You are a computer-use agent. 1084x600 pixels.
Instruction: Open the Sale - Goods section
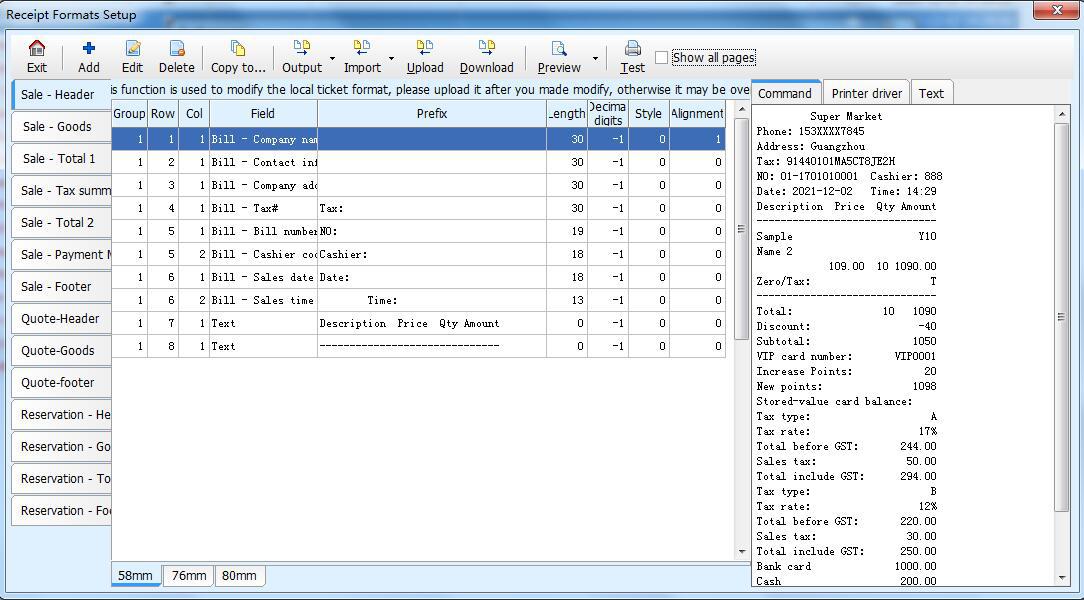57,127
